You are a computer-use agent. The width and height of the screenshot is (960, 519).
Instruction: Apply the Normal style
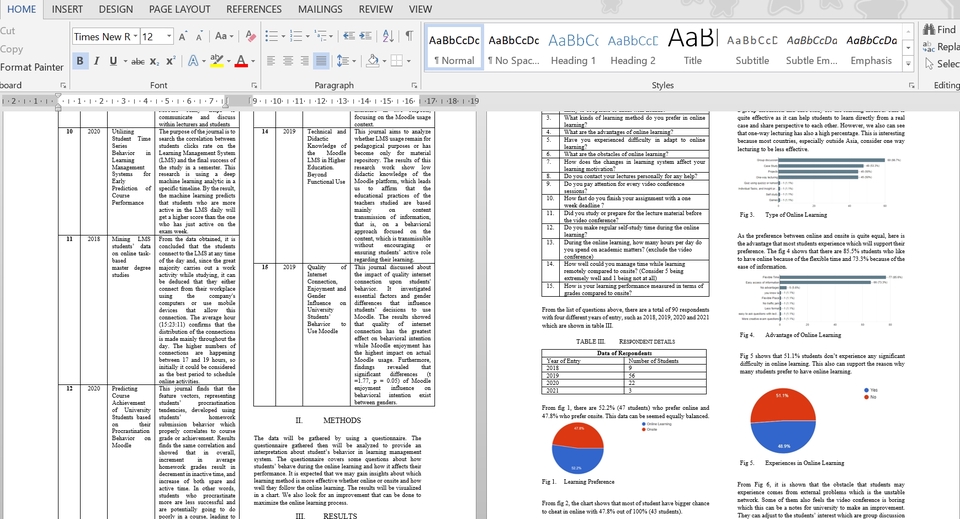coord(454,48)
